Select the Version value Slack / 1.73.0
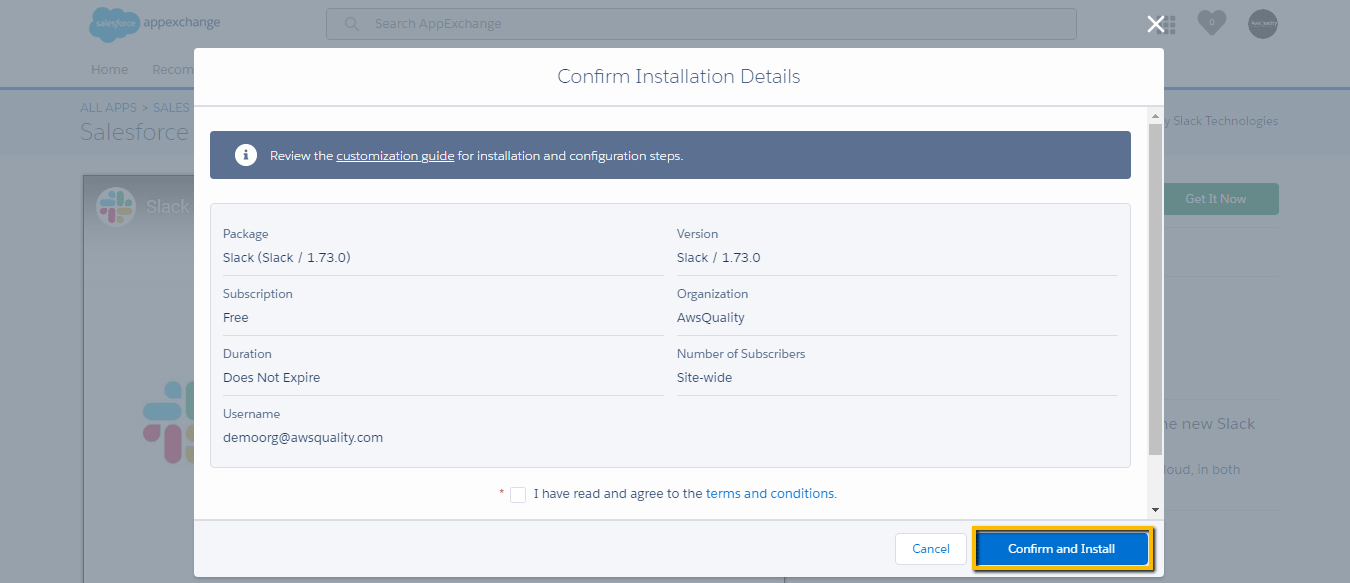The image size is (1350, 583). tap(719, 258)
